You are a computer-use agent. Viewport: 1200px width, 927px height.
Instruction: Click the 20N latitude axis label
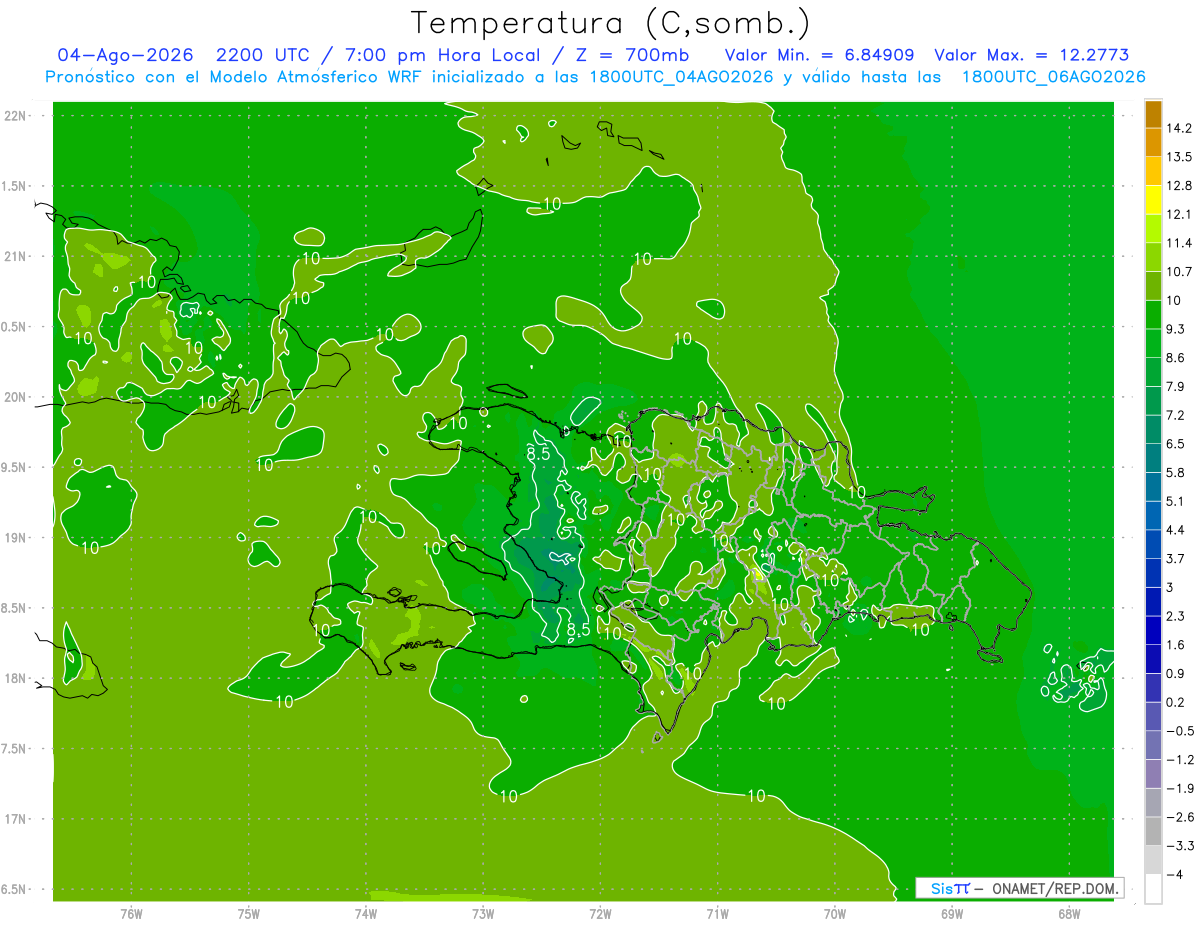[14, 398]
